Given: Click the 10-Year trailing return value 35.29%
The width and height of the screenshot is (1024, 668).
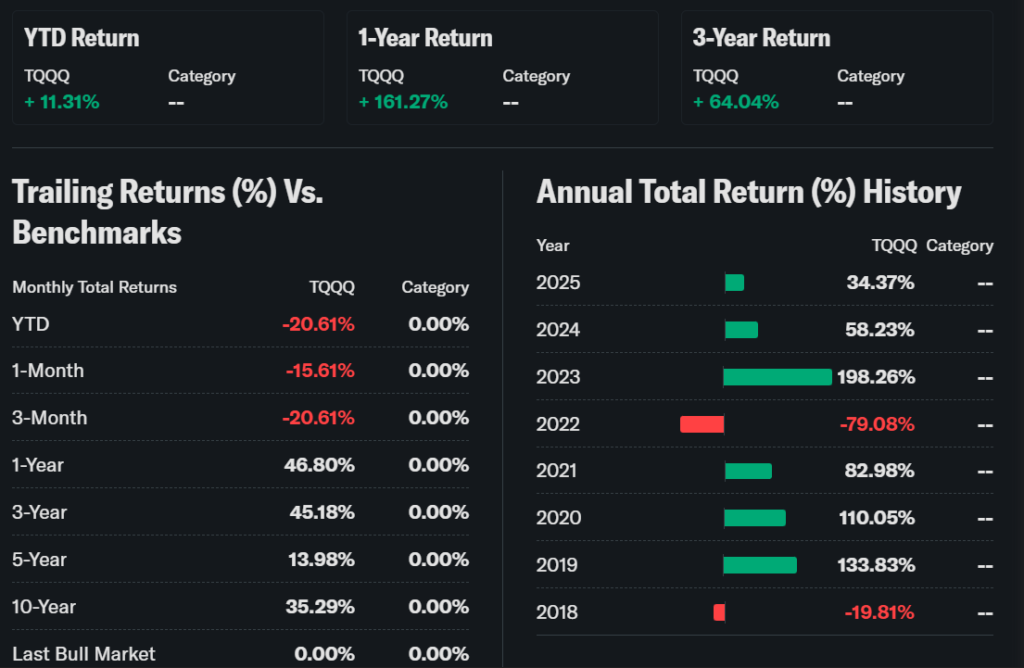Looking at the screenshot, I should 320,607.
